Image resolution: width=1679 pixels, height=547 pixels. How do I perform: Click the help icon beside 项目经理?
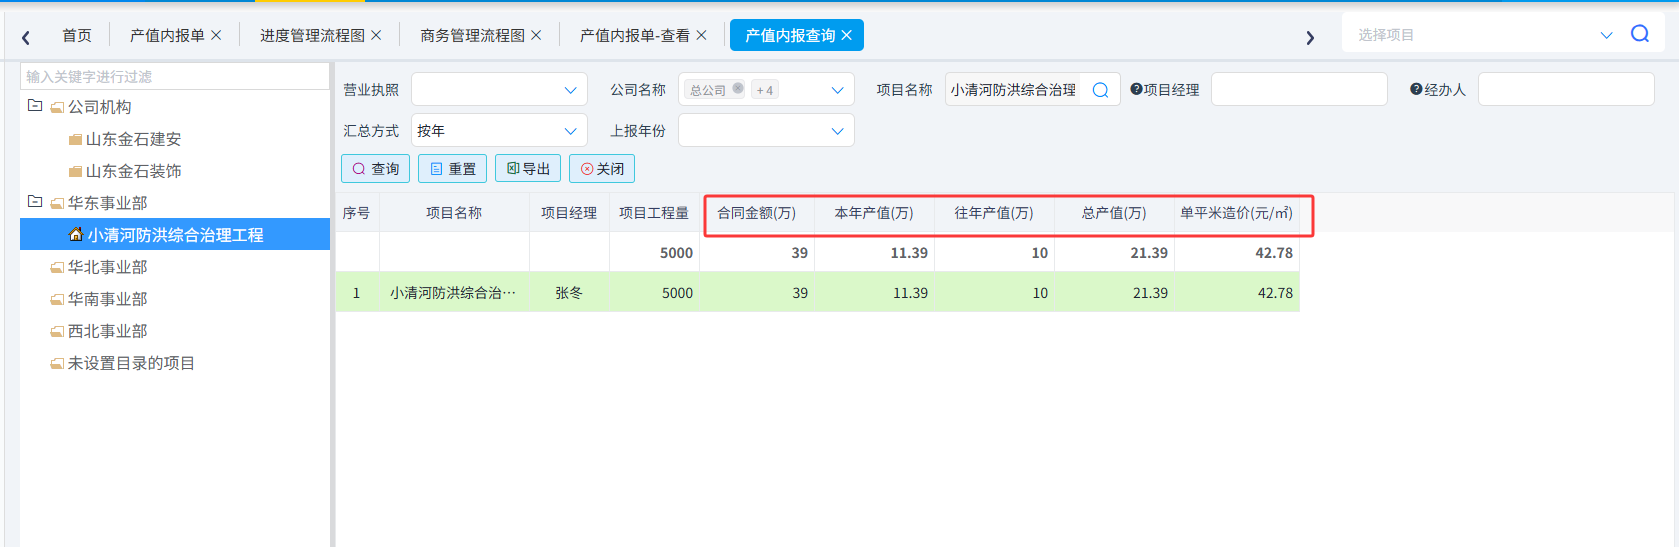tap(1136, 89)
